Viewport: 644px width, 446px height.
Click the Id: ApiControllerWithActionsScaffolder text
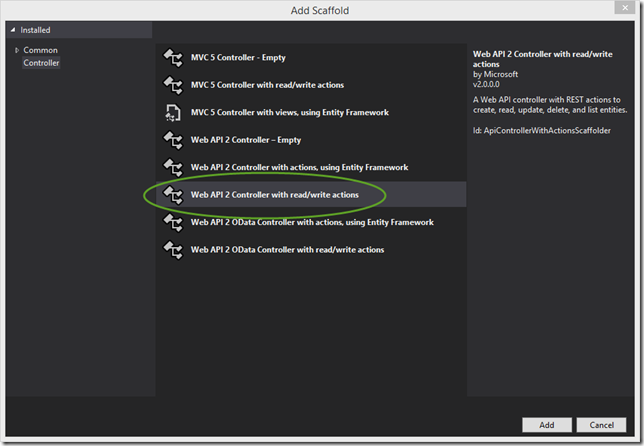[x=541, y=131]
